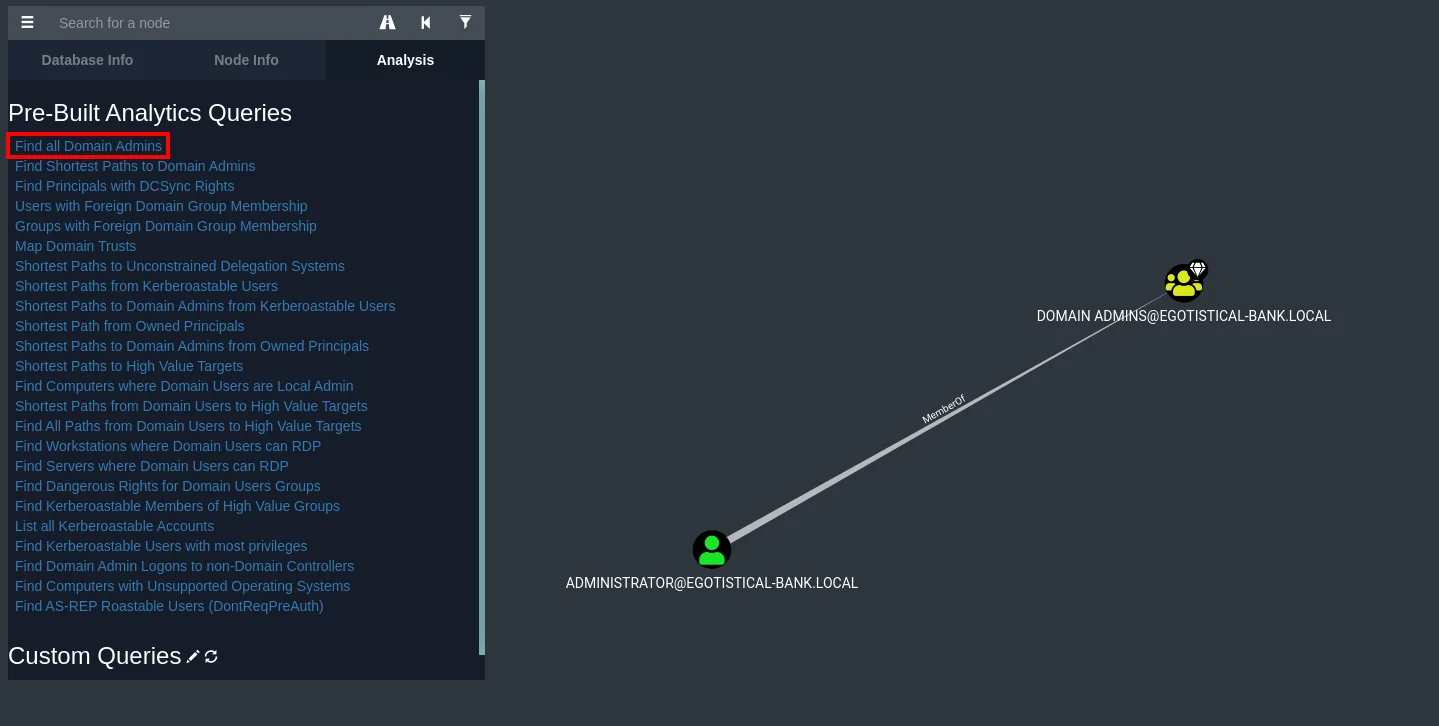The height and width of the screenshot is (726, 1439).
Task: Click the panel's vertical scrollbar
Action: click(x=482, y=367)
